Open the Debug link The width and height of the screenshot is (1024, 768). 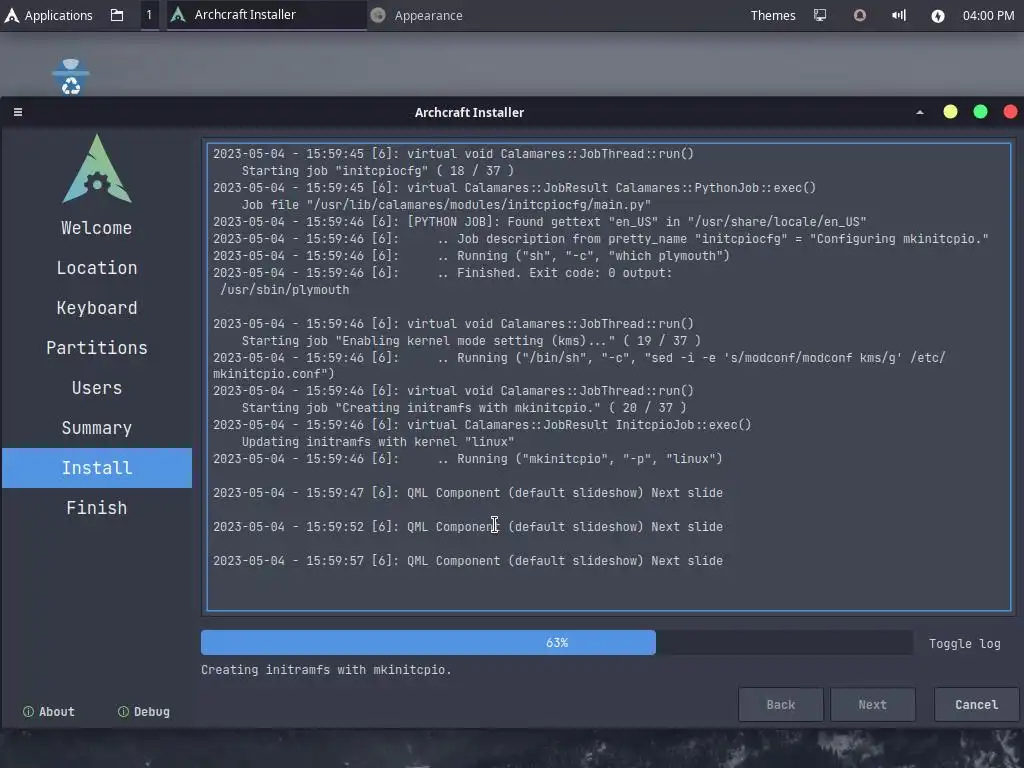(144, 712)
